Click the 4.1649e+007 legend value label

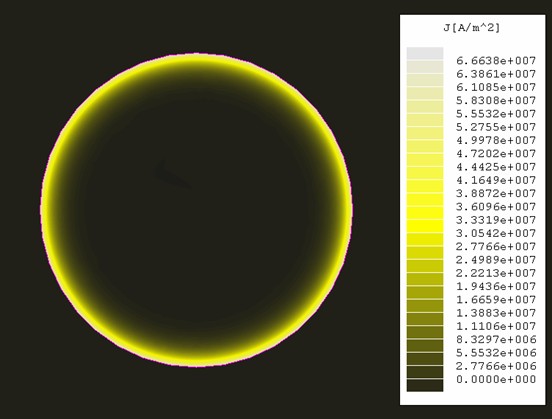pyautogui.click(x=496, y=180)
